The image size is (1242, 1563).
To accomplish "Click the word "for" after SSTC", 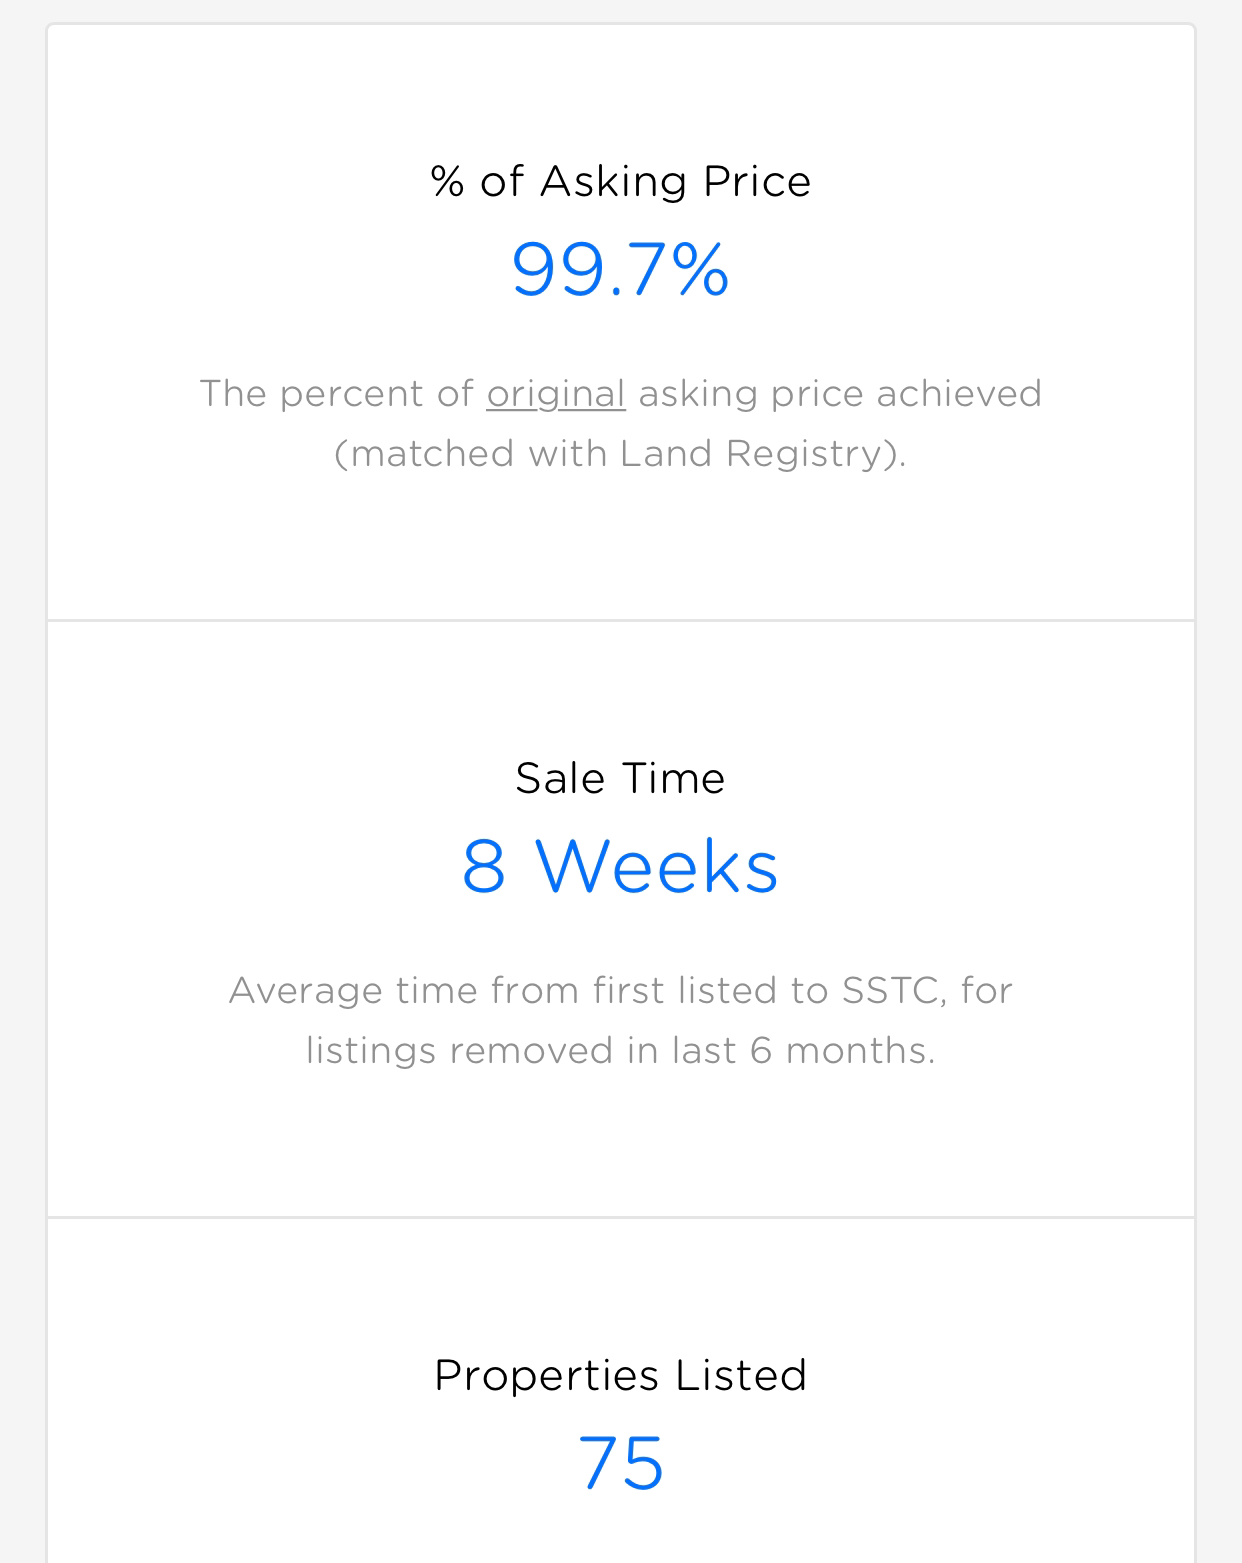I will click(x=987, y=991).
